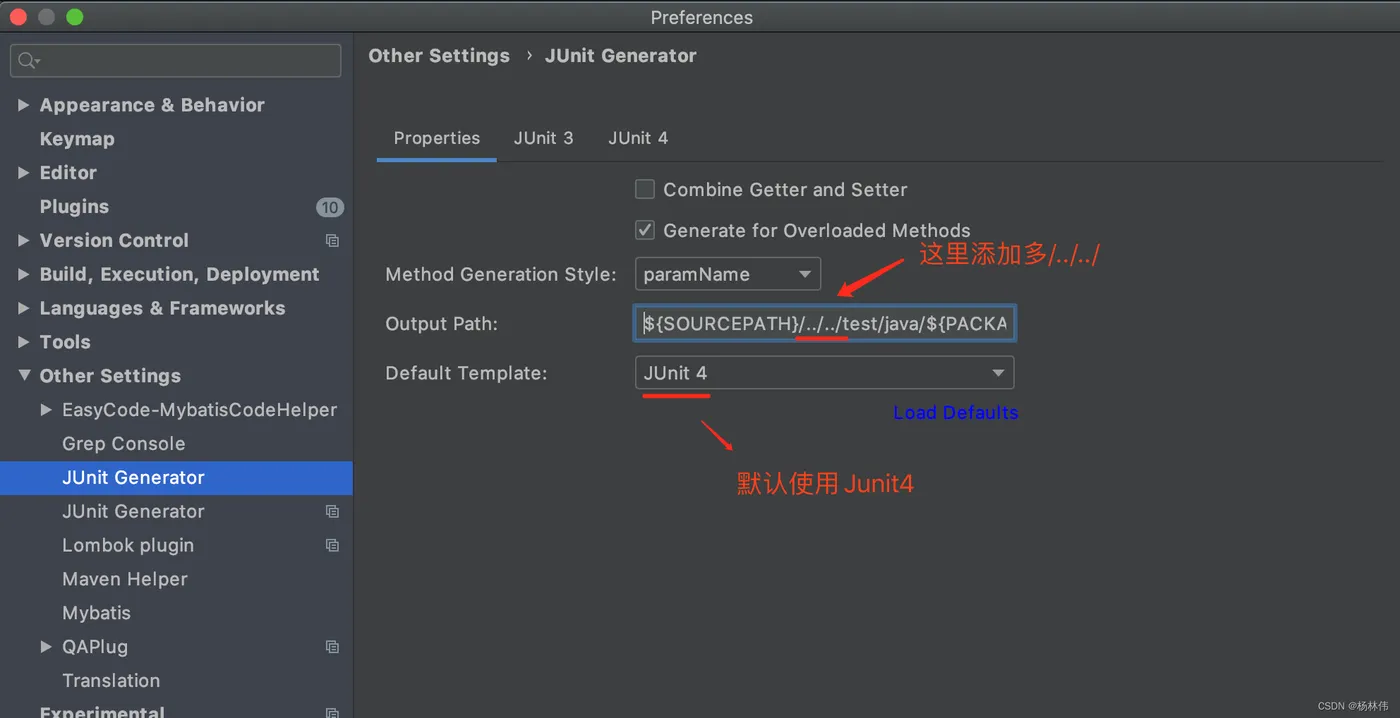1400x718 pixels.
Task: Click the Load Defaults link
Action: point(955,412)
